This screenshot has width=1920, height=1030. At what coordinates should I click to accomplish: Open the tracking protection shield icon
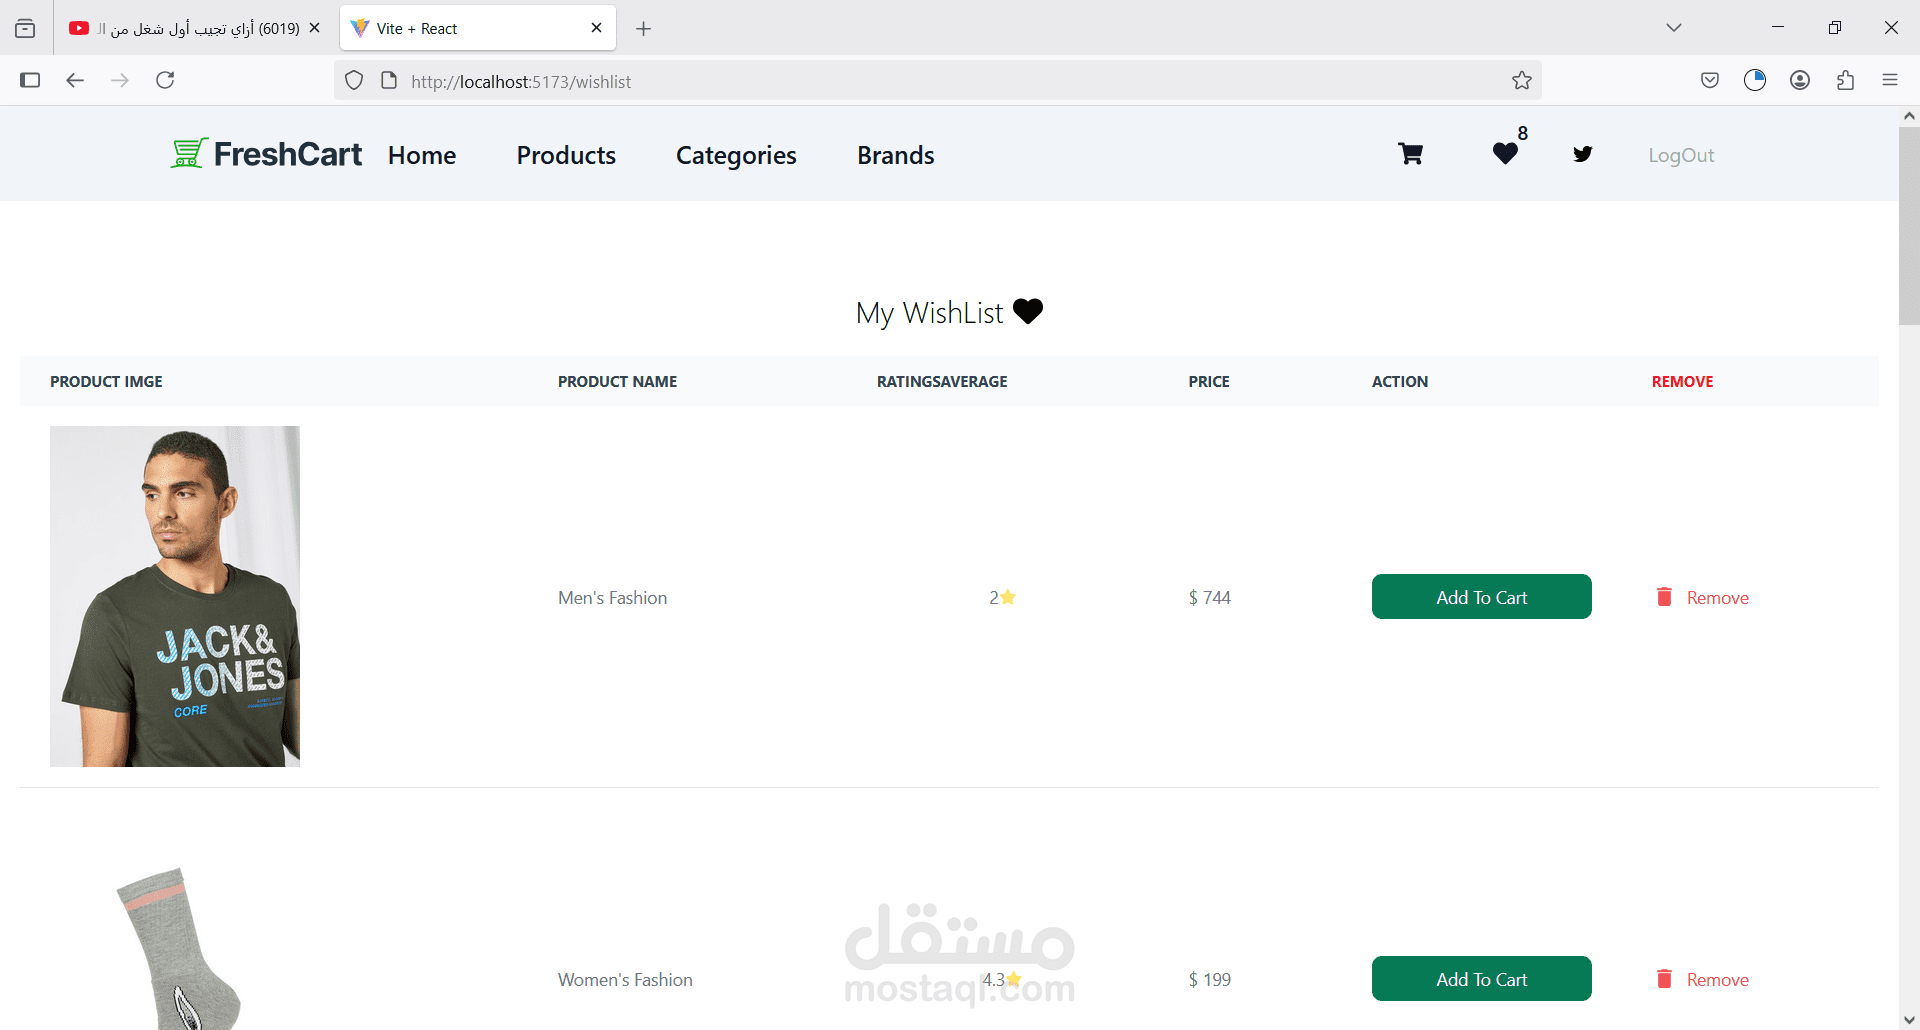tap(354, 81)
